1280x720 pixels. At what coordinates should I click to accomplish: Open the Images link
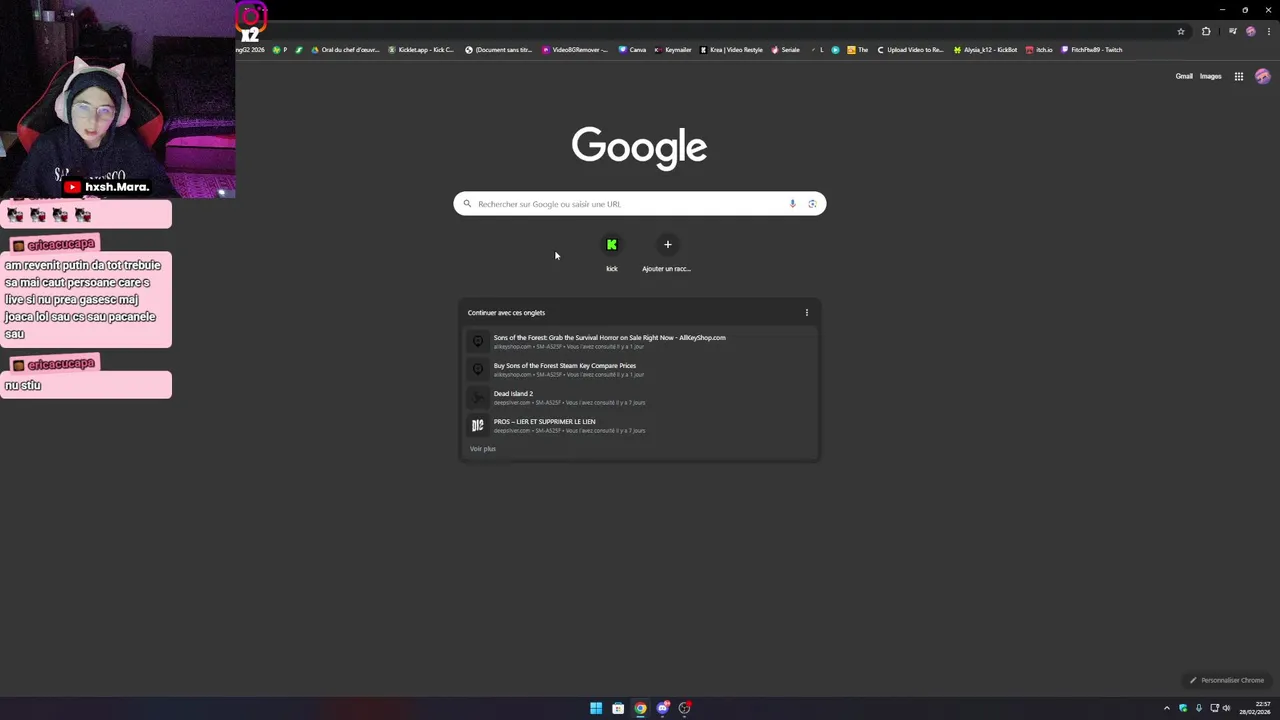tap(1211, 76)
